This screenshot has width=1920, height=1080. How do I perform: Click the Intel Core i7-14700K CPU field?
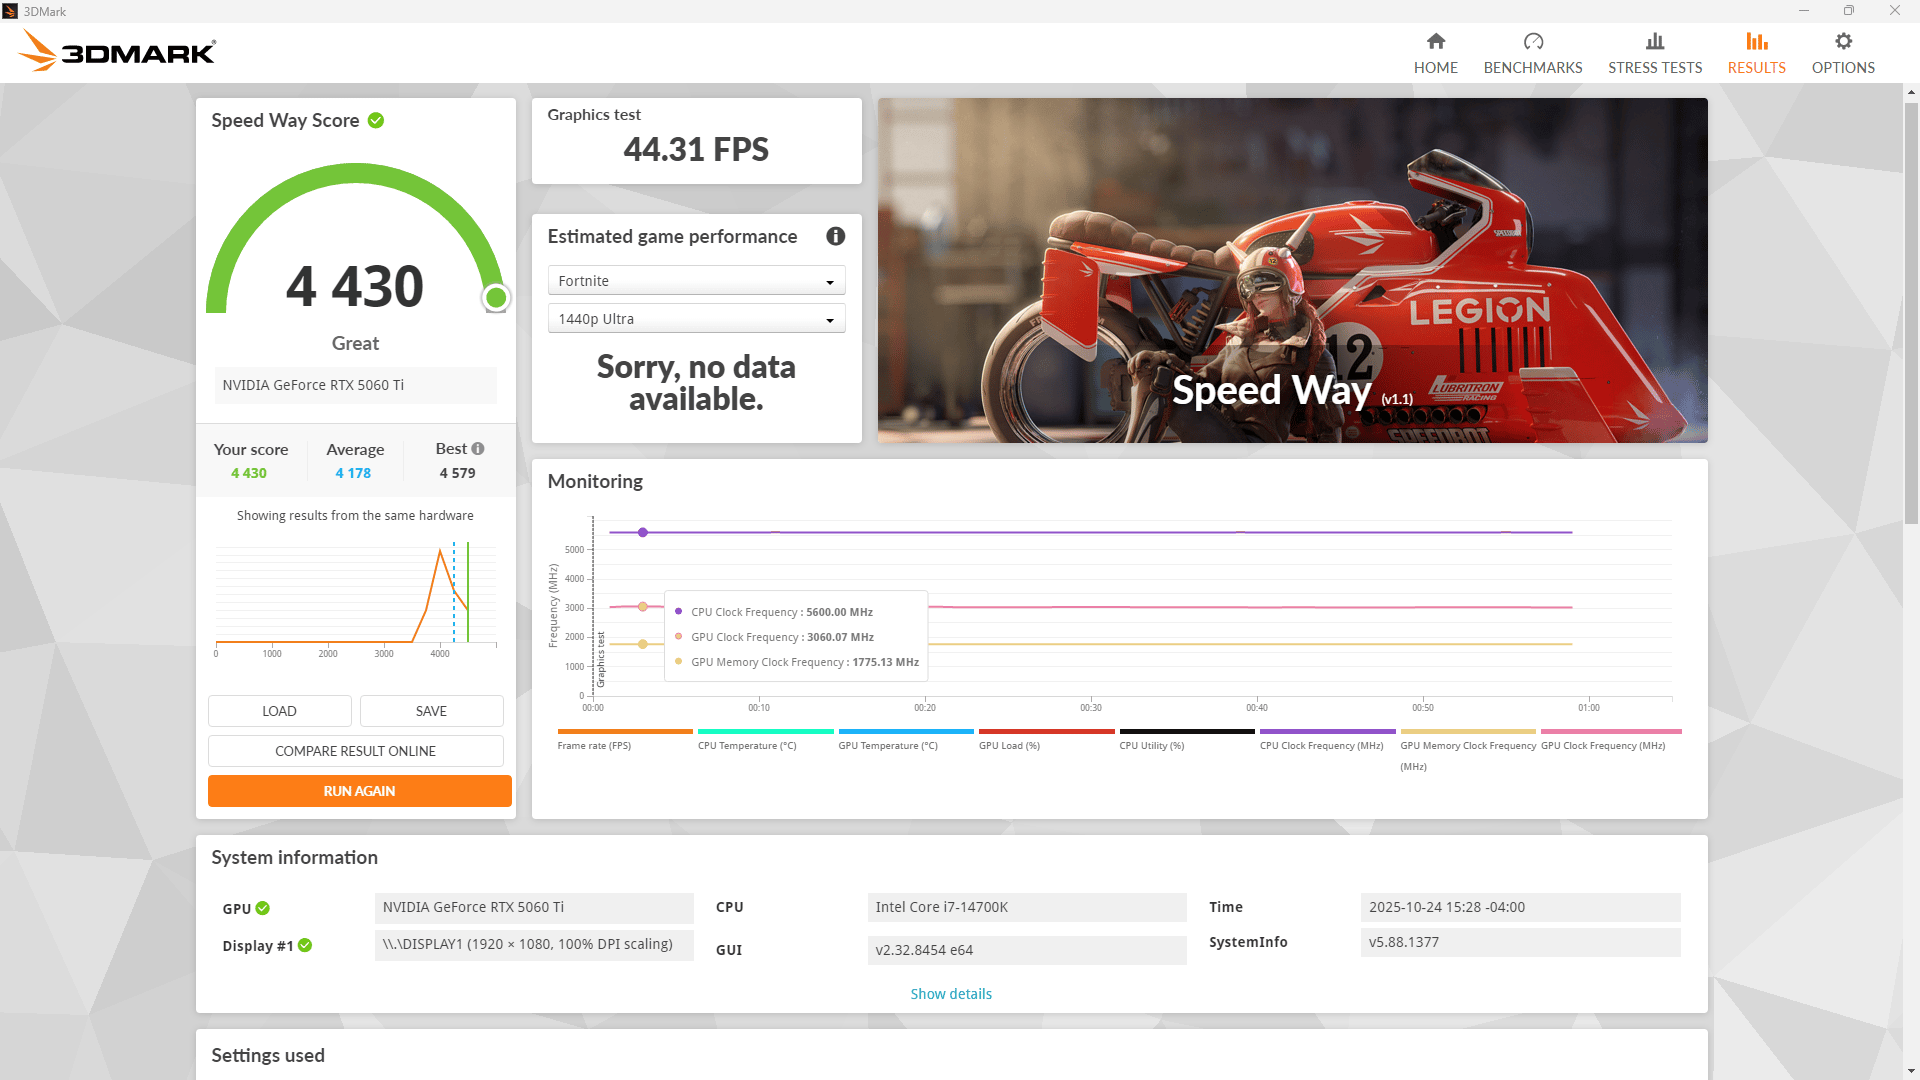pyautogui.click(x=1027, y=907)
